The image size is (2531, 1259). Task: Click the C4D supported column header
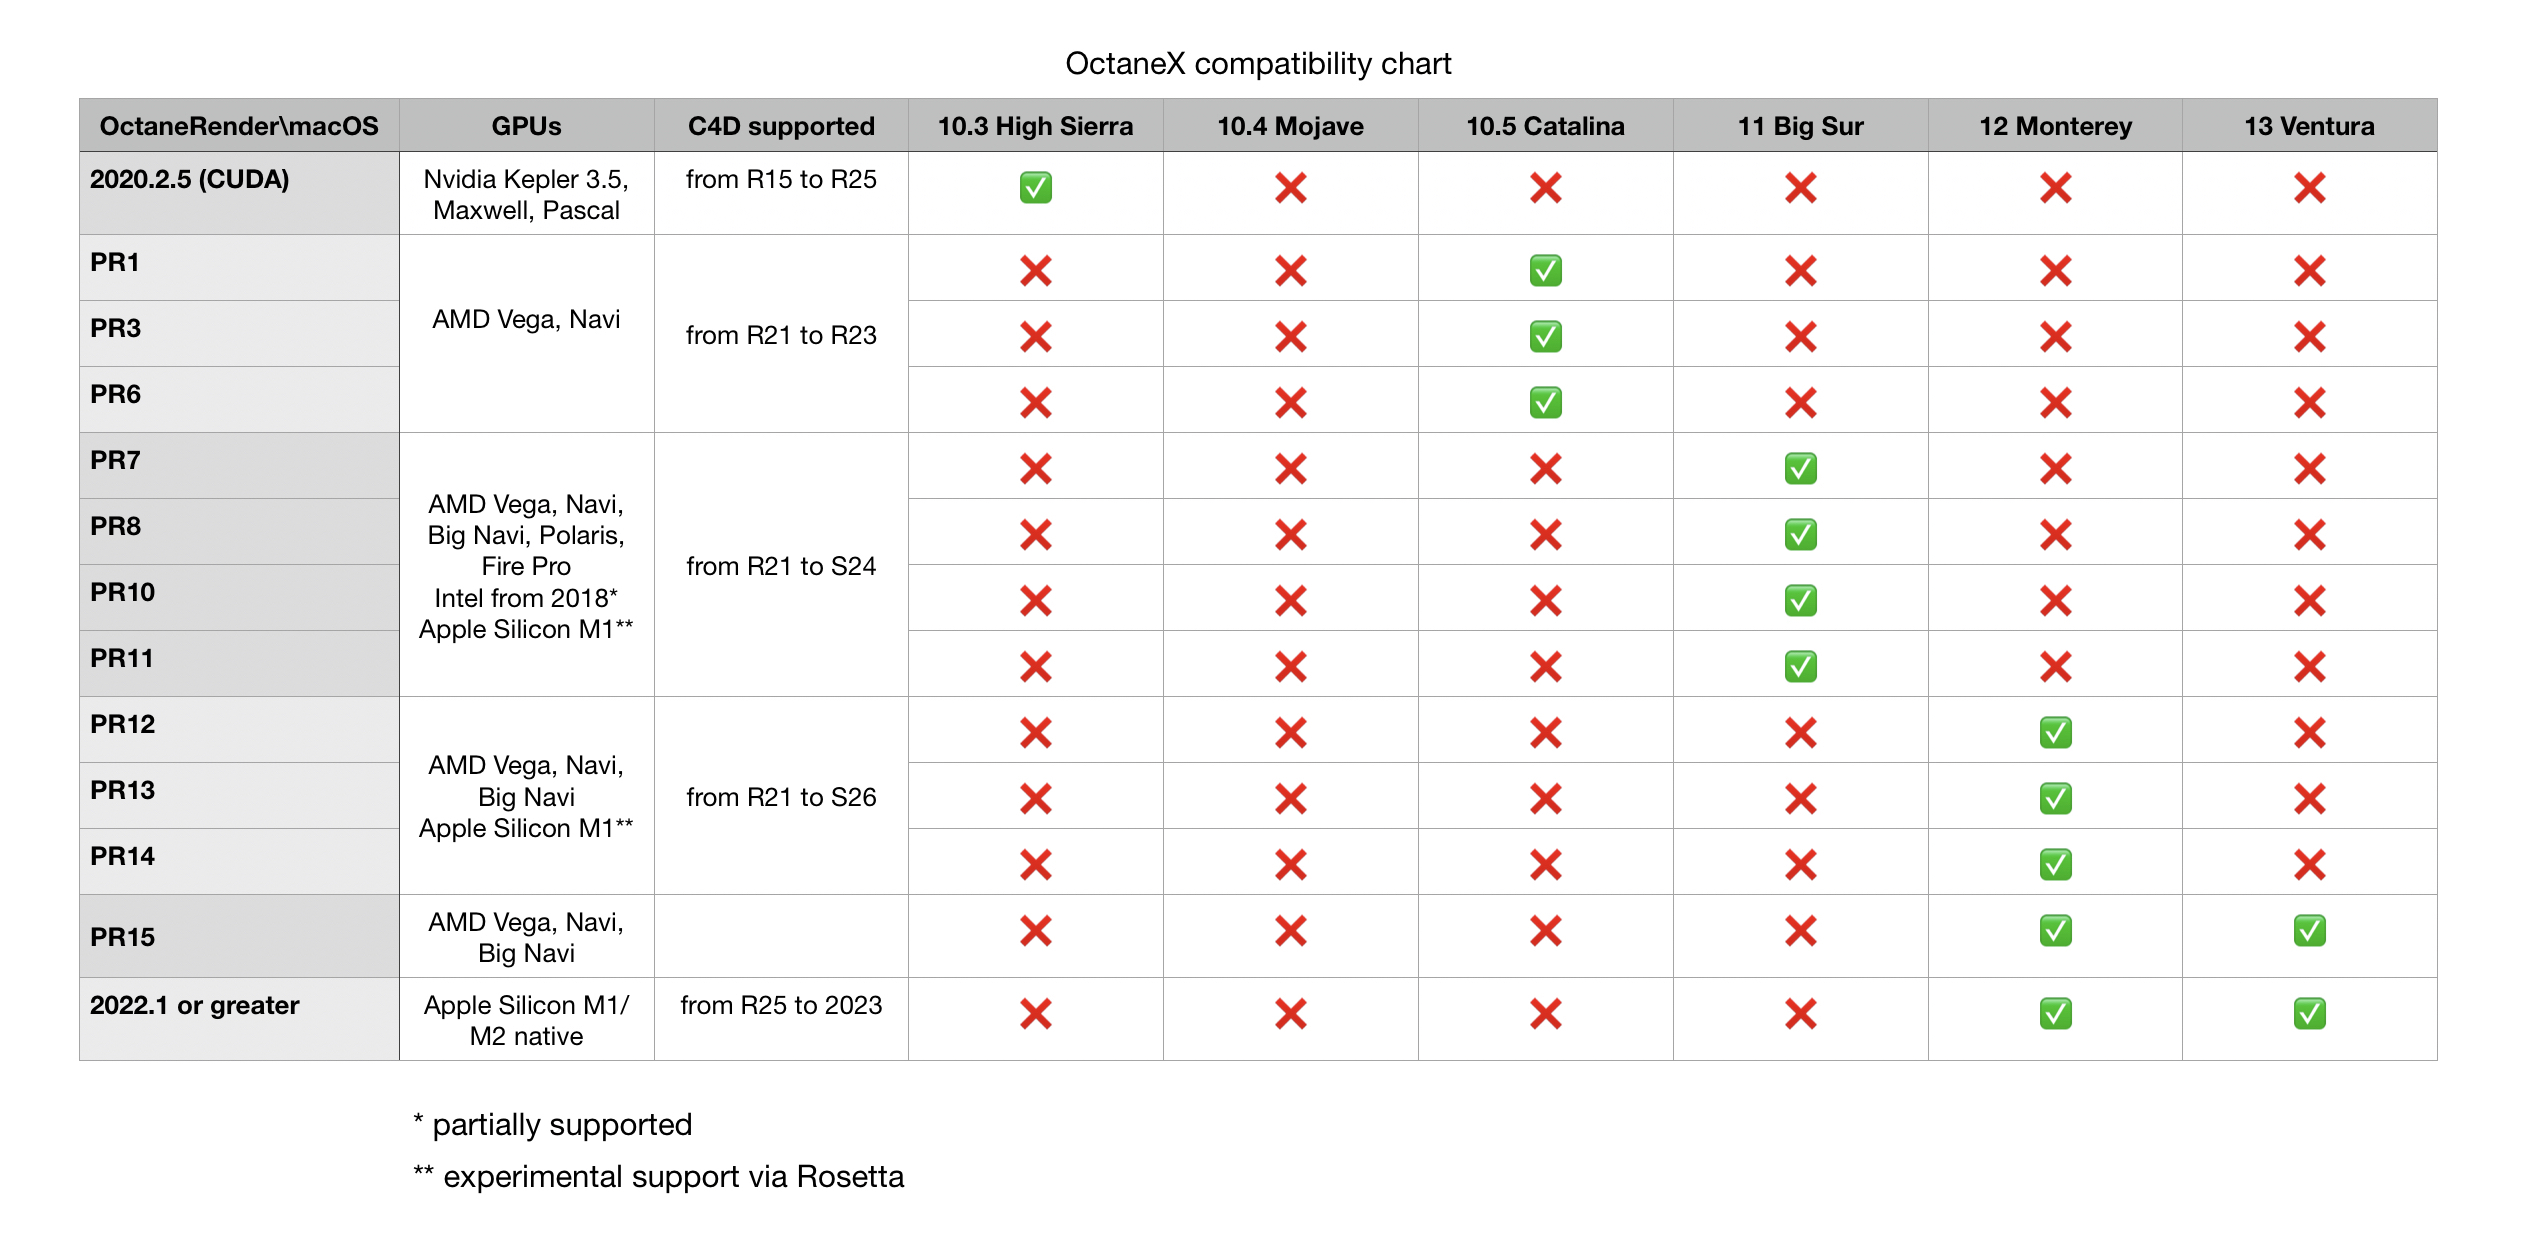781,126
